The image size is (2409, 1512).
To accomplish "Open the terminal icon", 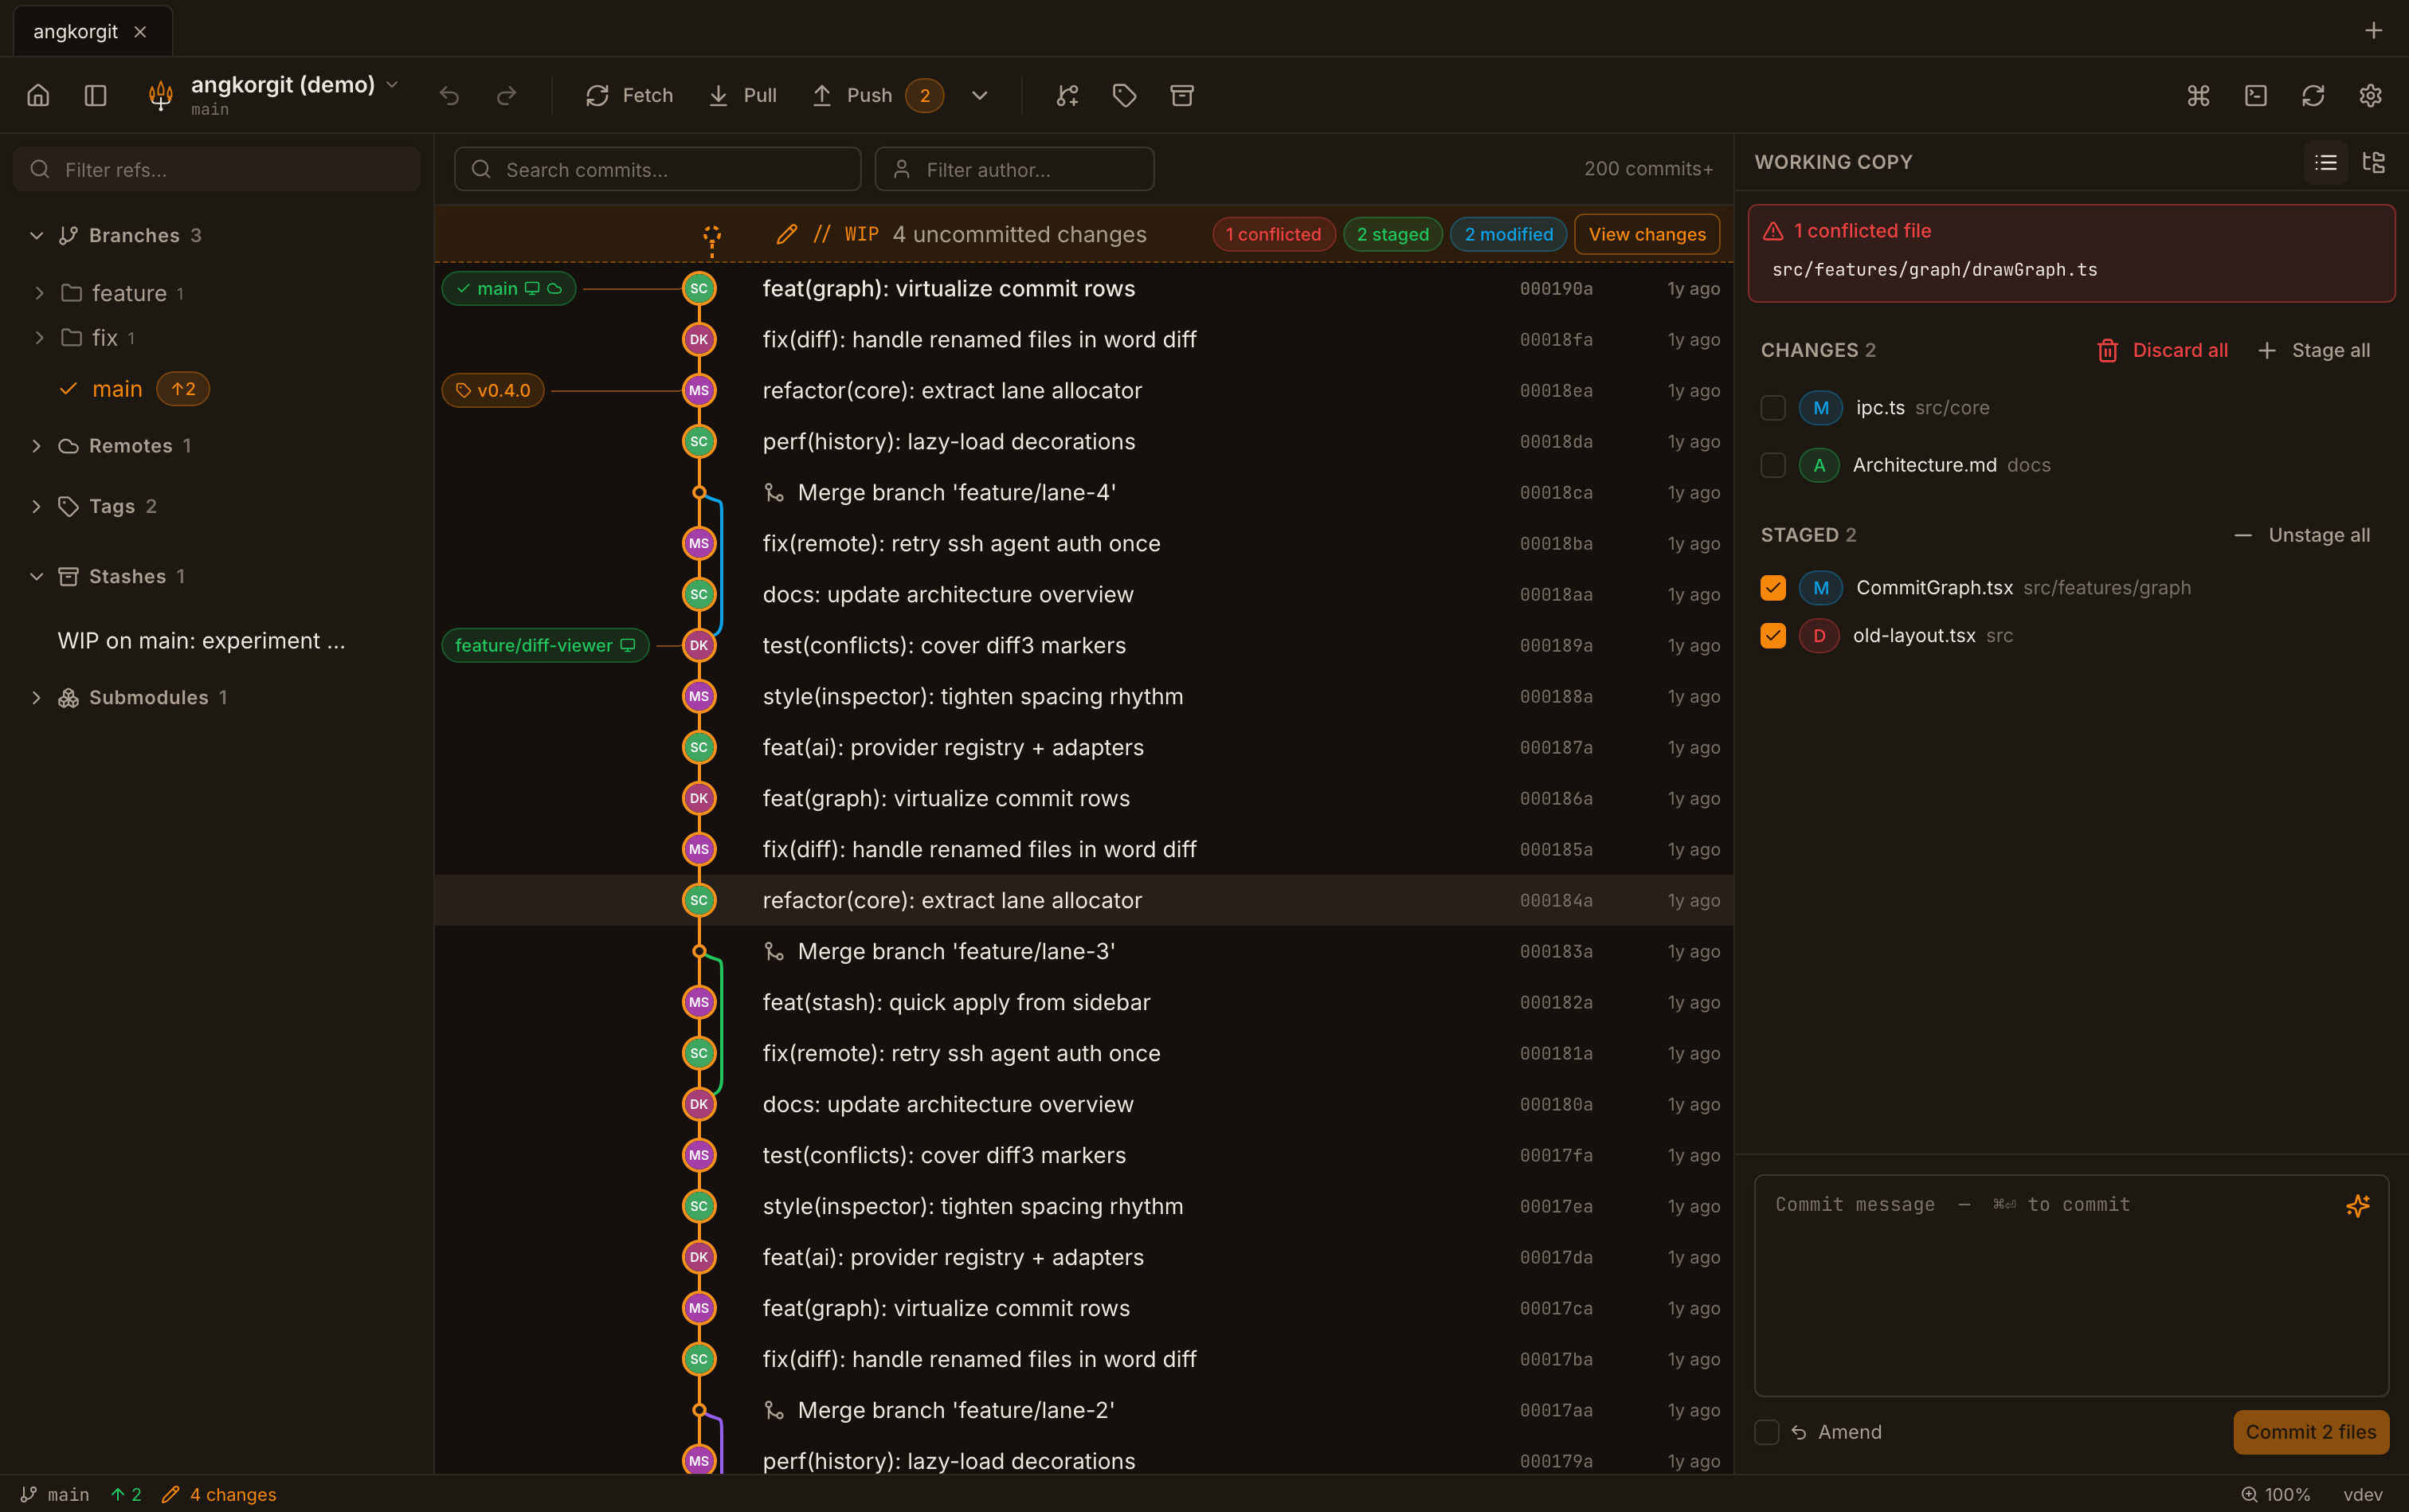I will [x=2256, y=95].
